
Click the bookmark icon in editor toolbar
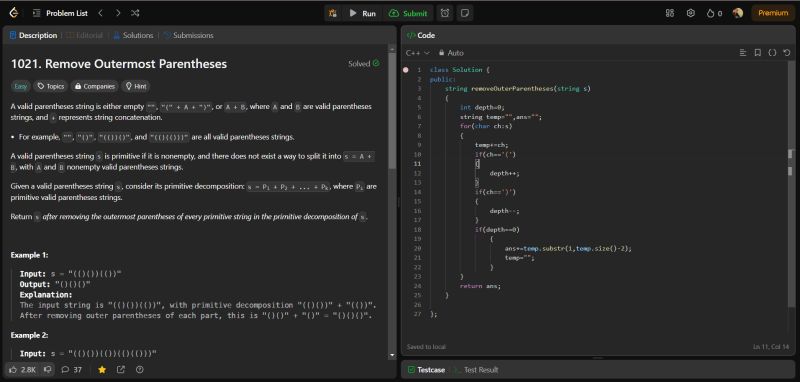pos(758,53)
